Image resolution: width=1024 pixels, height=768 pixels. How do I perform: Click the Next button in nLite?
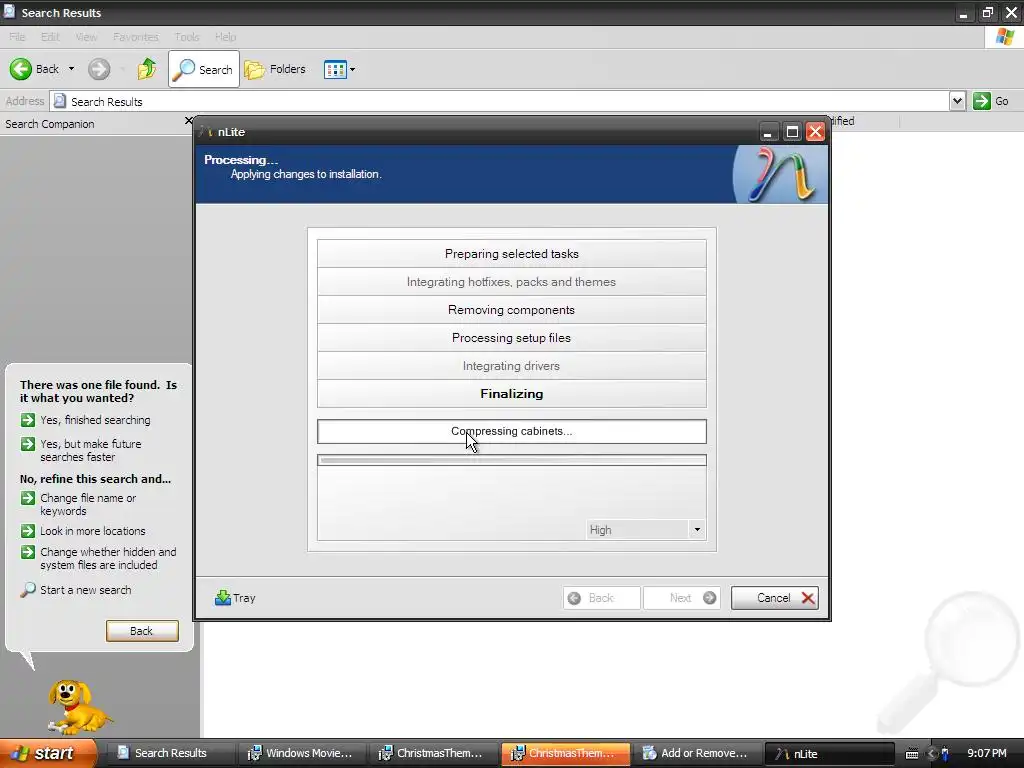(x=682, y=598)
